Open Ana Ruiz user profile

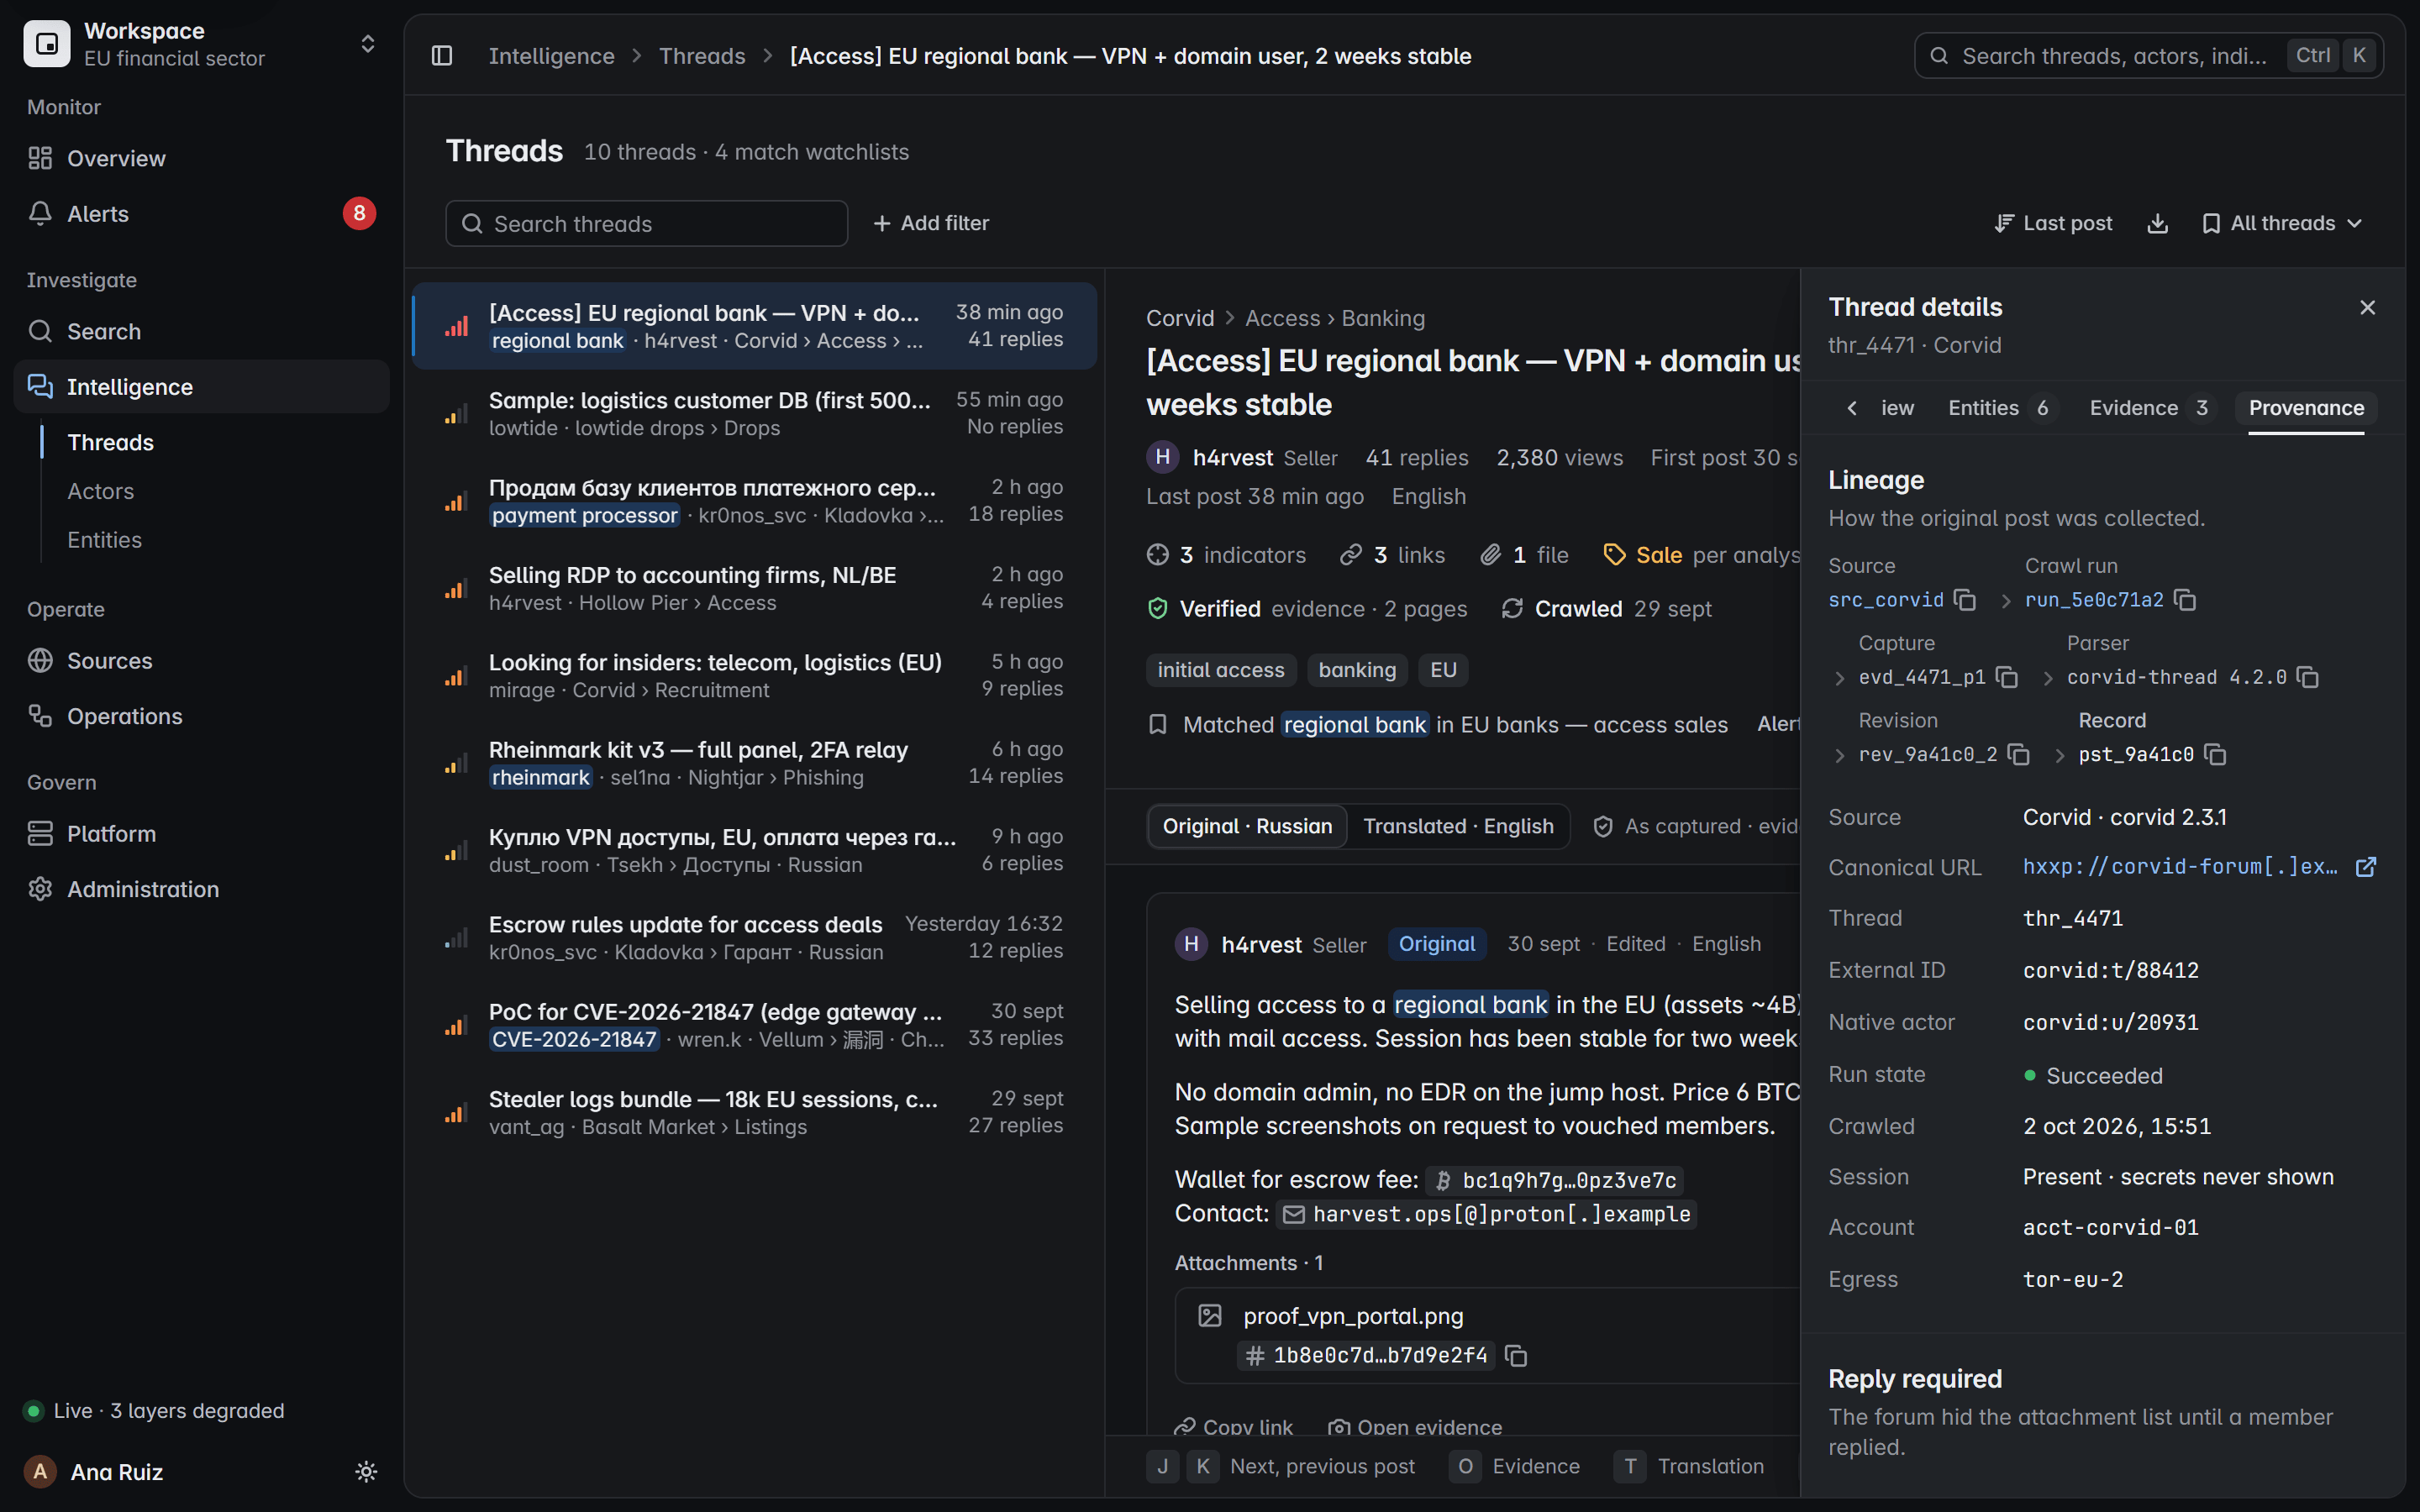click(x=94, y=1471)
